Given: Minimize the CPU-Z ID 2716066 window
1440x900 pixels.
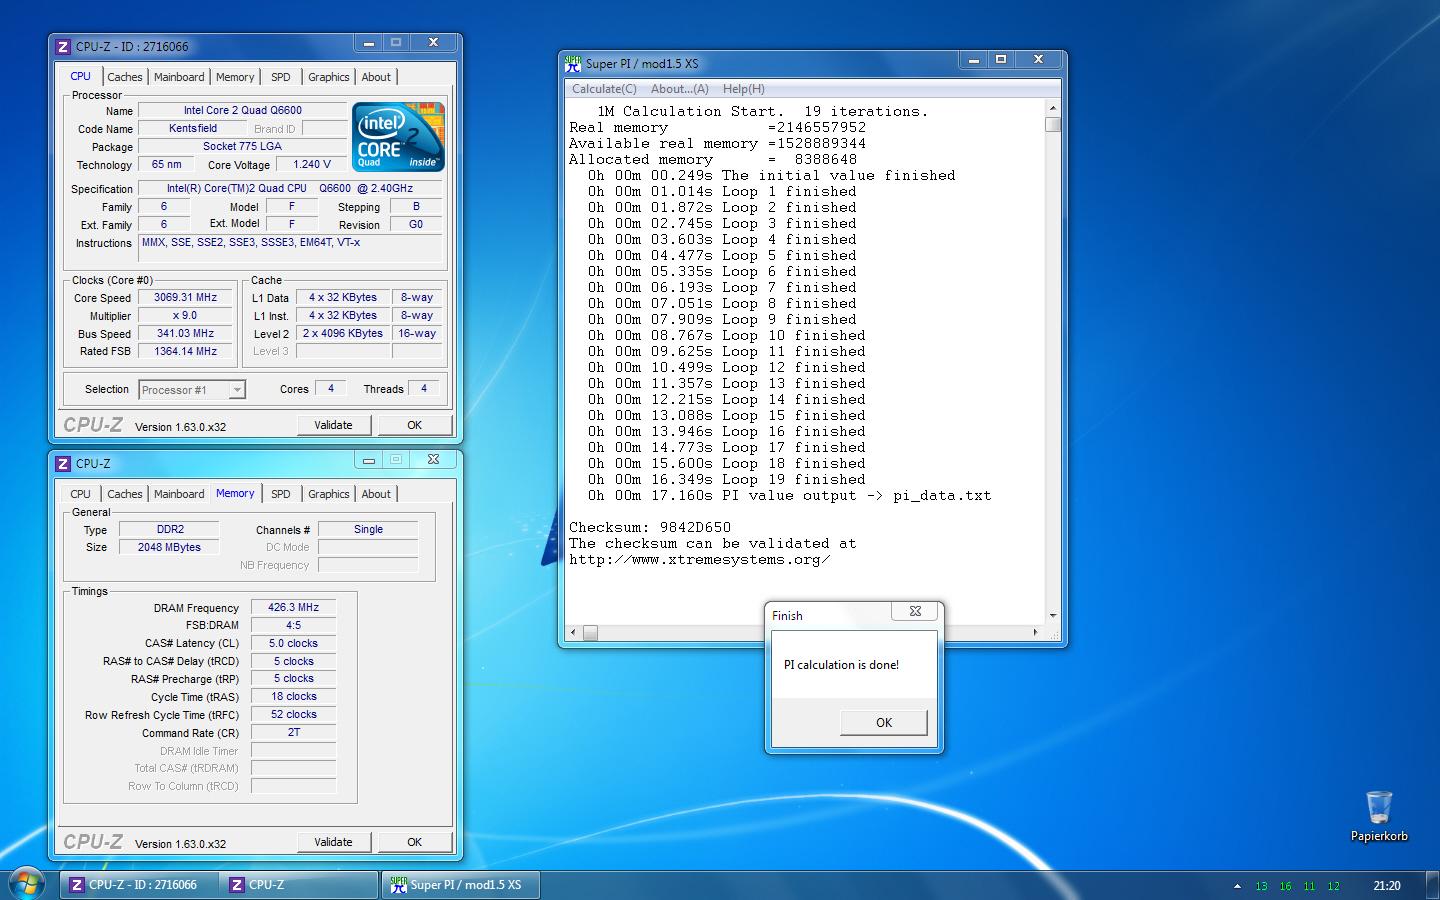Looking at the screenshot, I should [368, 43].
